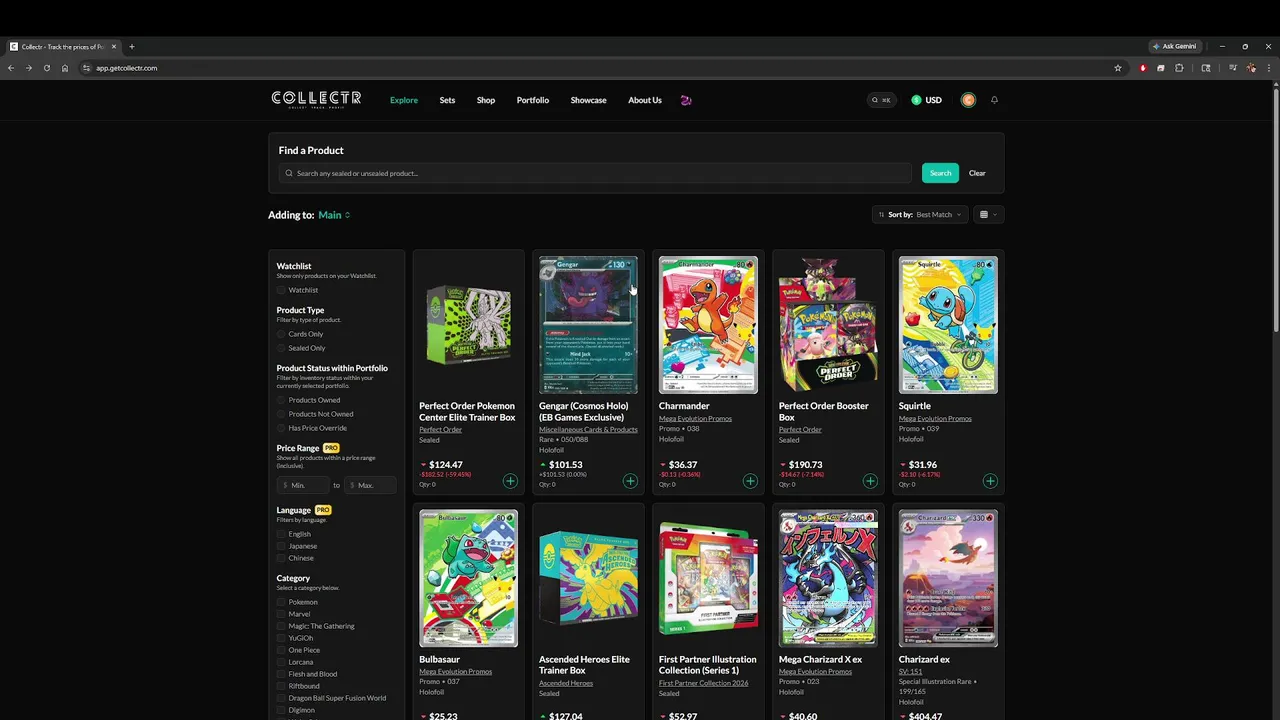The width and height of the screenshot is (1280, 720).
Task: Switch to the Explore tab
Action: 404,100
